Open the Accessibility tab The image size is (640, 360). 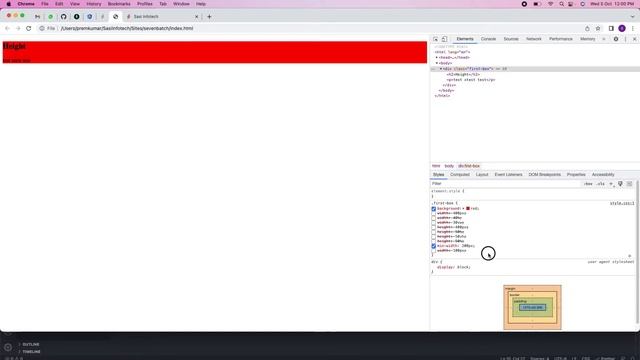tap(603, 175)
